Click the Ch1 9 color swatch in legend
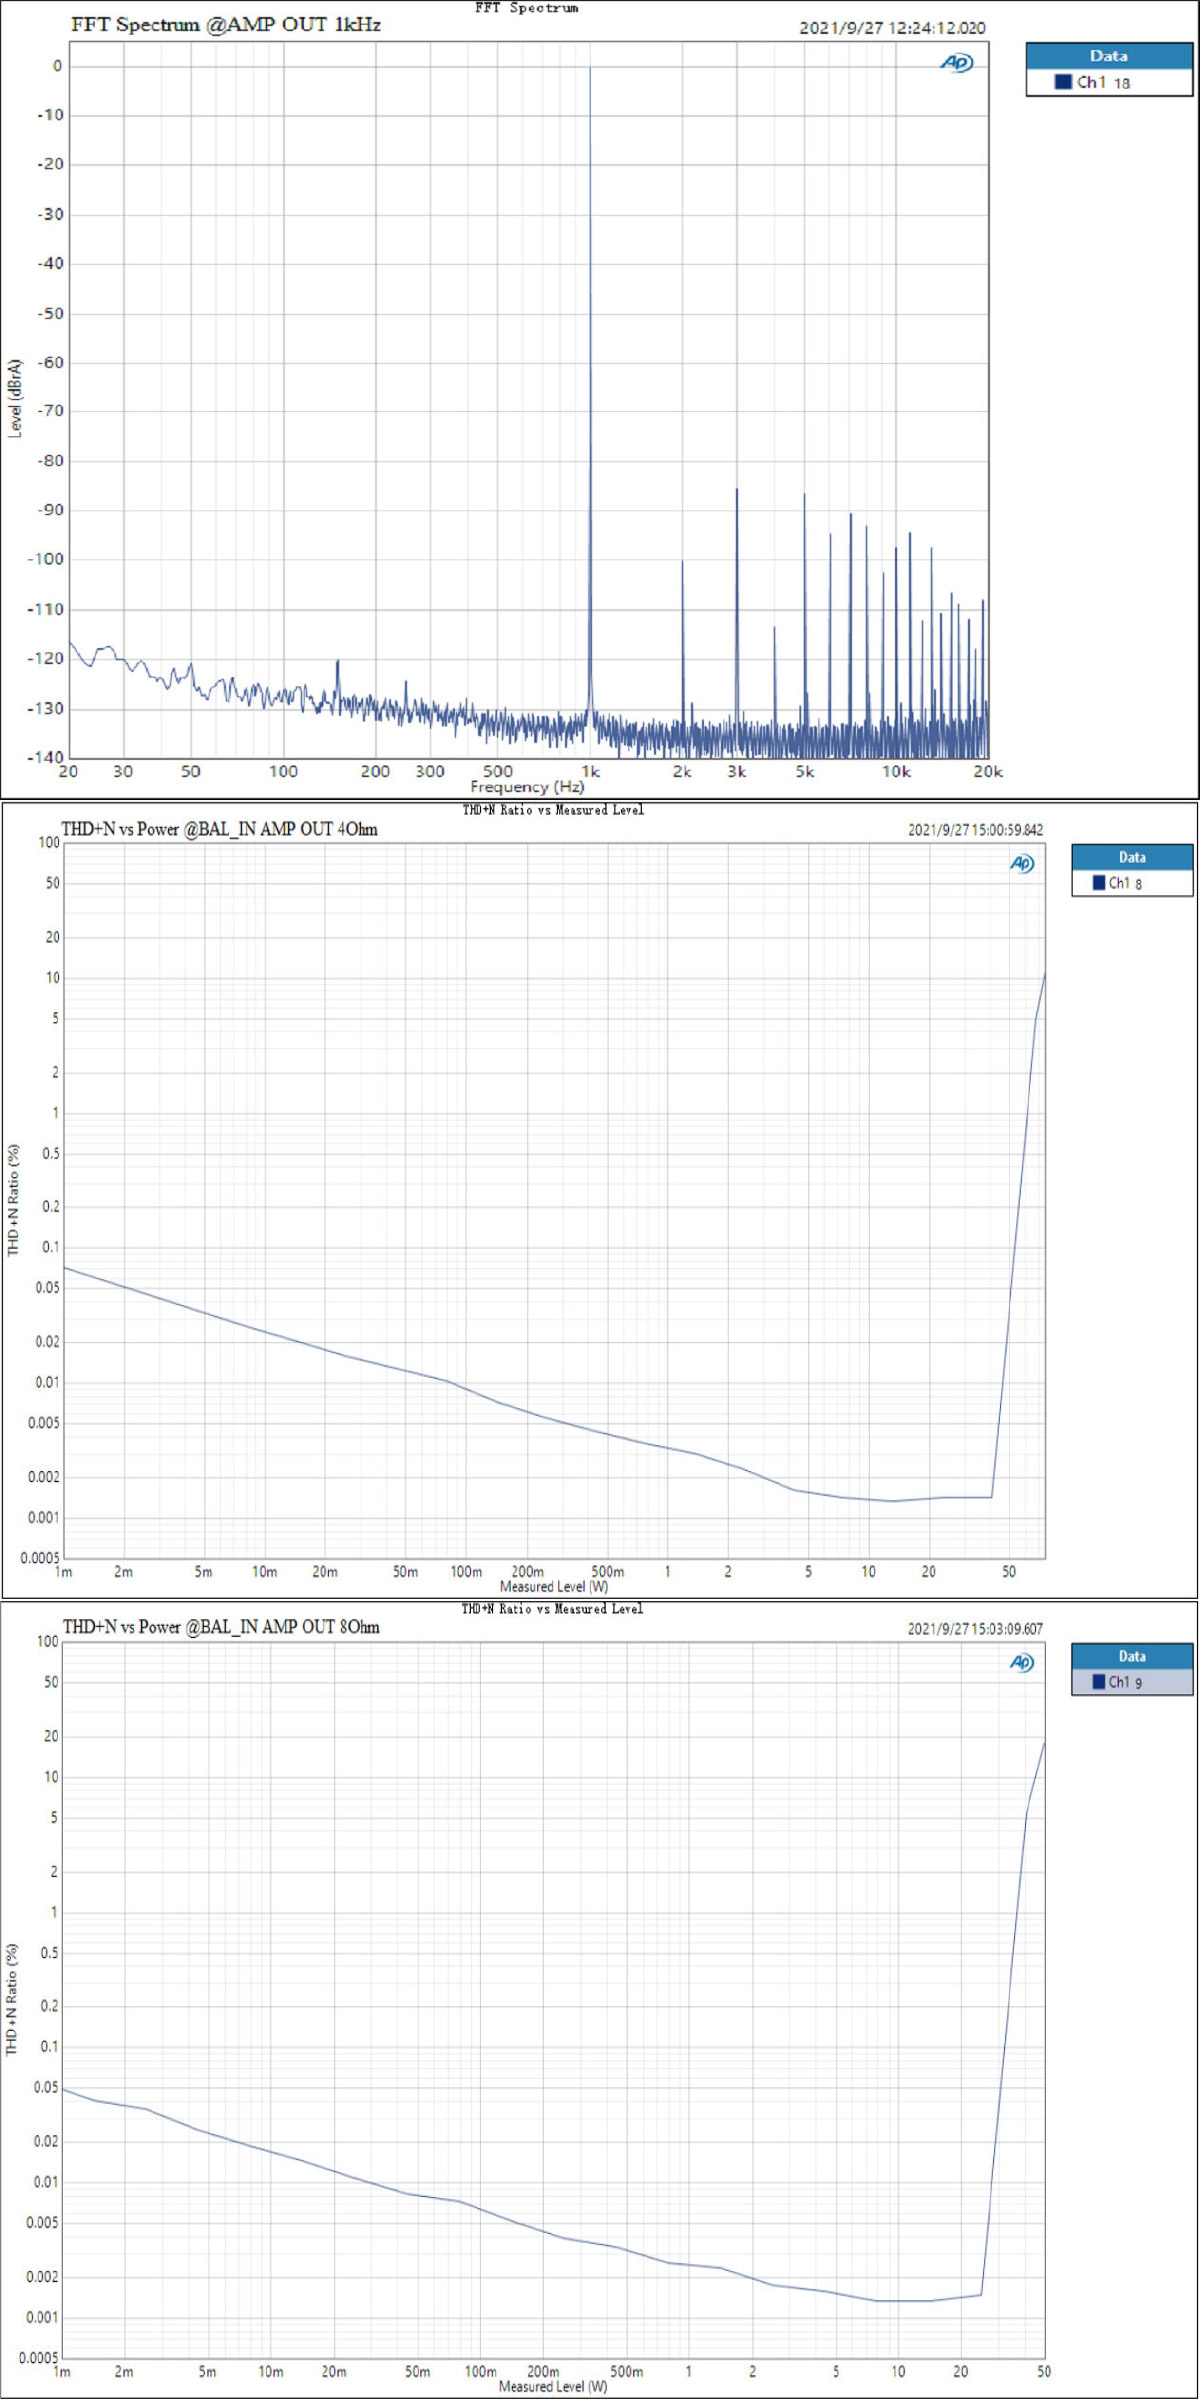Screen dimensions: 1200x2400 click(x=1098, y=1682)
